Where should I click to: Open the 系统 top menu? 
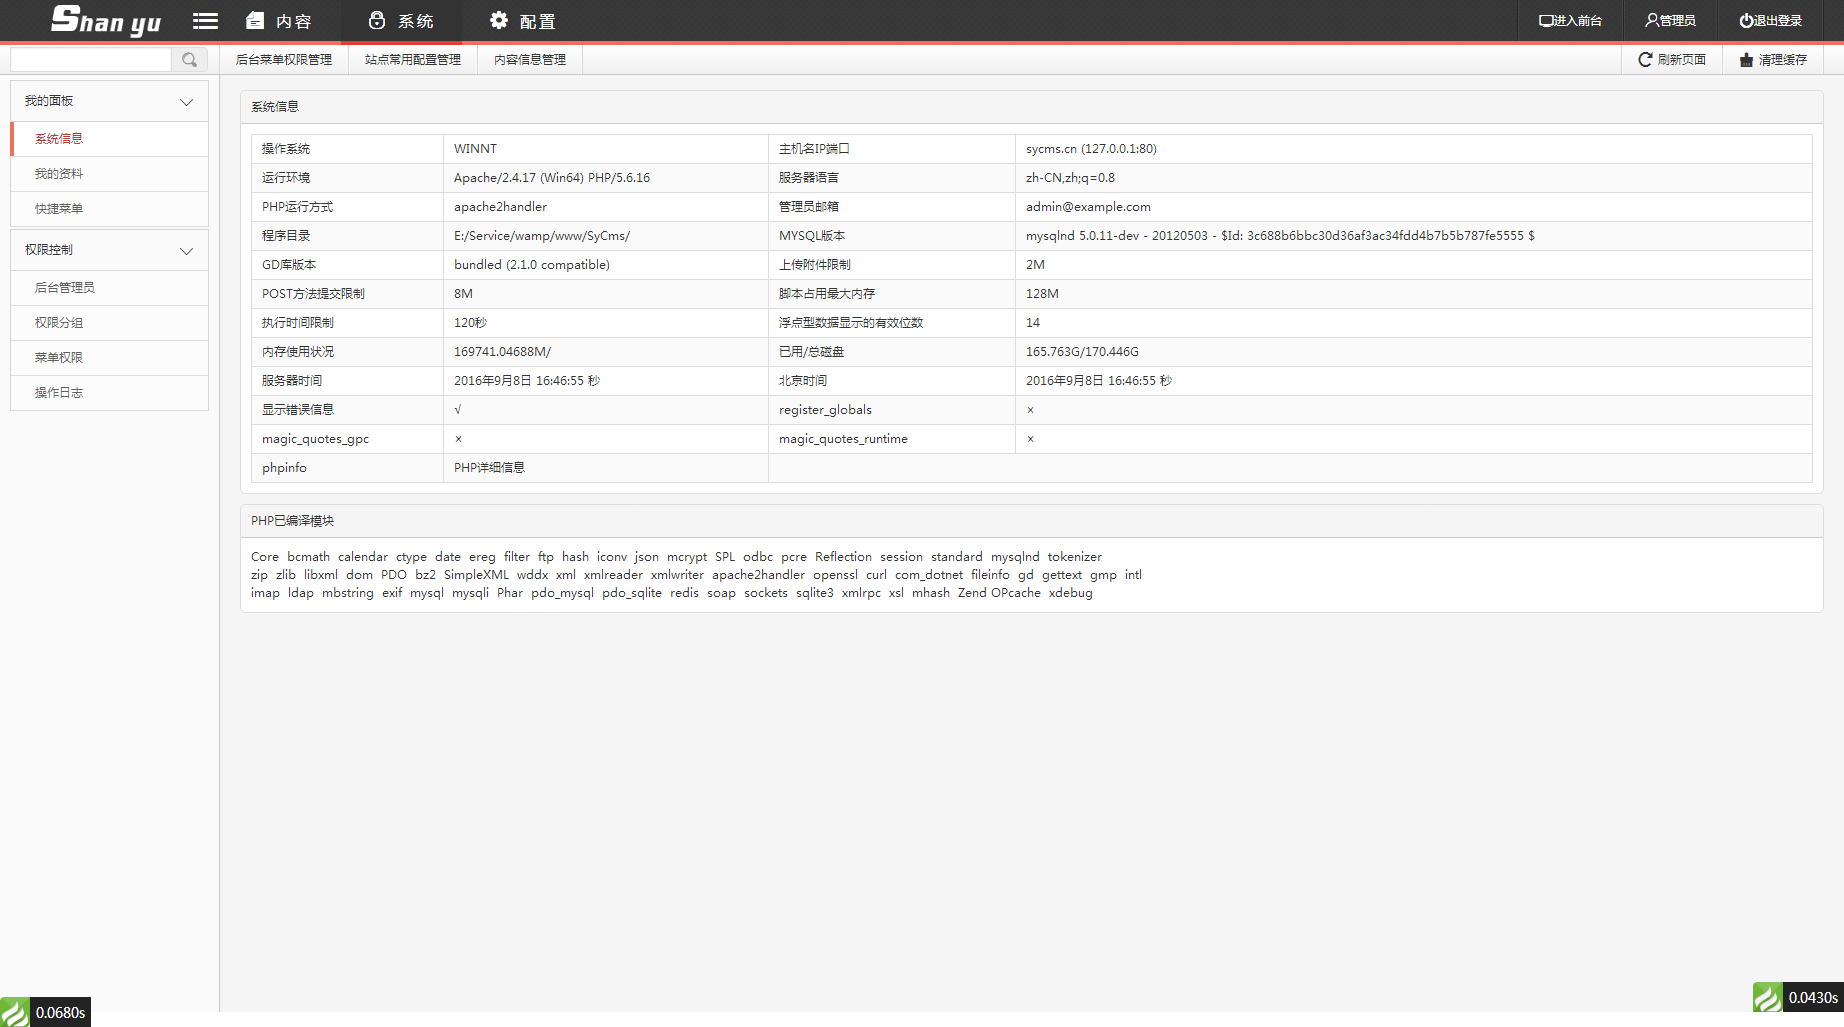[401, 21]
